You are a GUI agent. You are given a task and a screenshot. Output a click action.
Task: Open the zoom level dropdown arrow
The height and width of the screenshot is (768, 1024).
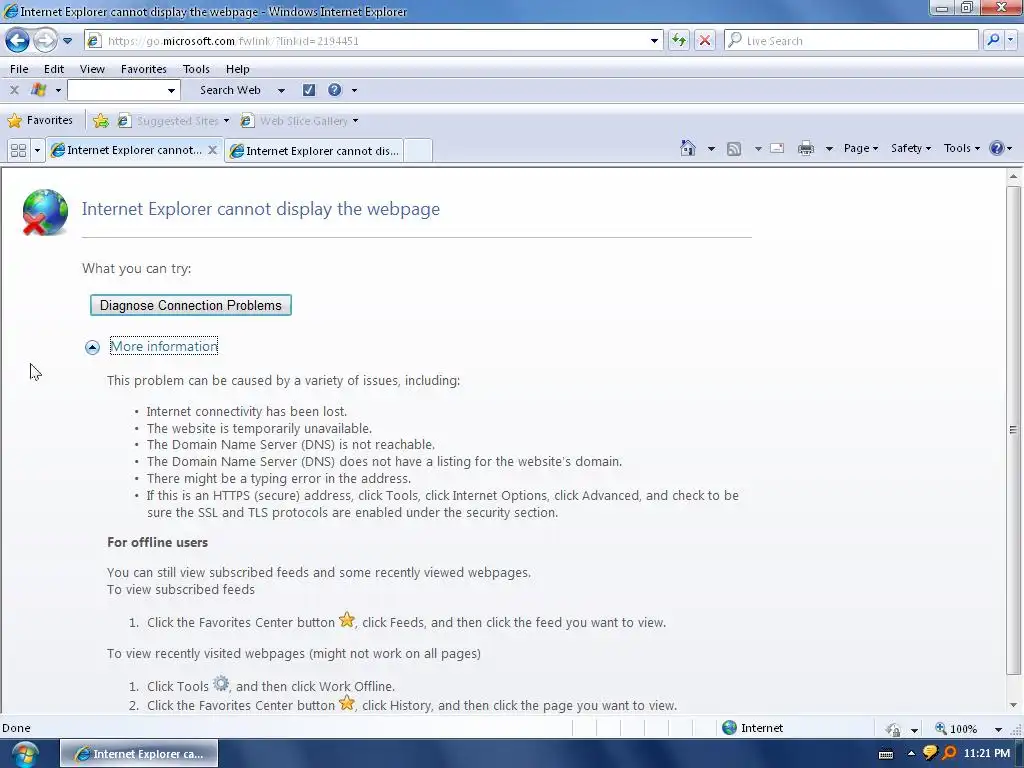pos(998,729)
